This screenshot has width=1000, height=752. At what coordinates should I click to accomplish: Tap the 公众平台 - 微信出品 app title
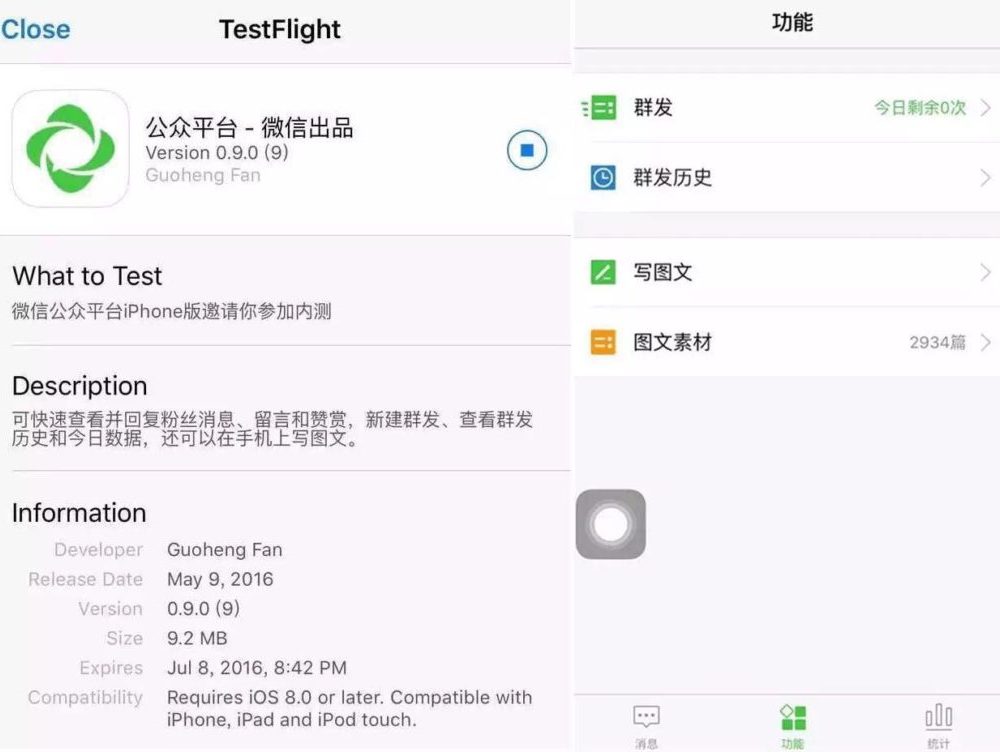249,128
